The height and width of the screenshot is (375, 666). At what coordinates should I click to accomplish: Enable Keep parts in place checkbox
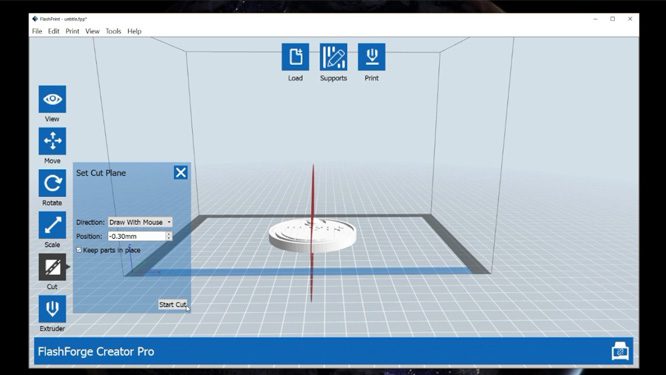(x=79, y=250)
